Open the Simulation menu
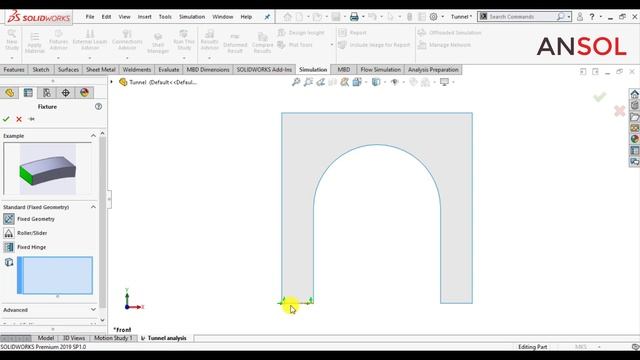Image resolution: width=640 pixels, height=360 pixels. click(x=192, y=17)
